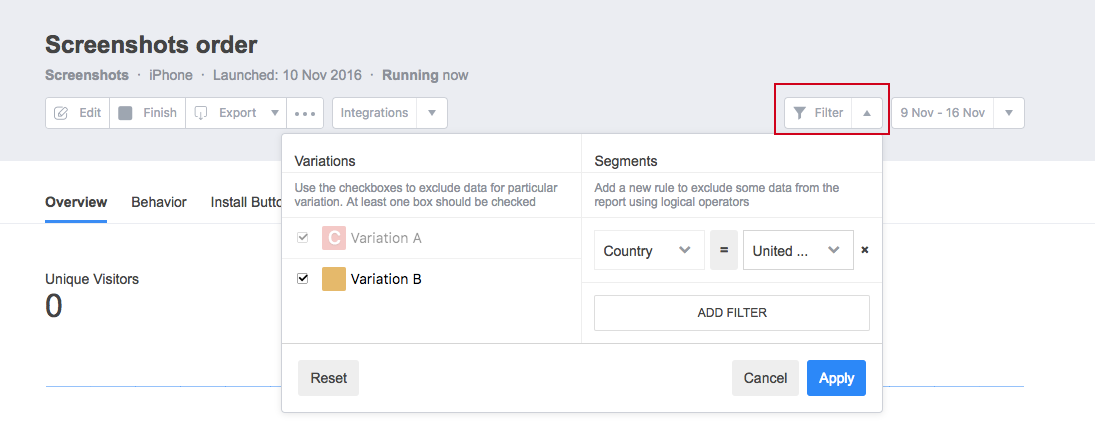Screen dimensions: 1095x446
Task: Open the Country segment dropdown
Action: click(x=649, y=251)
